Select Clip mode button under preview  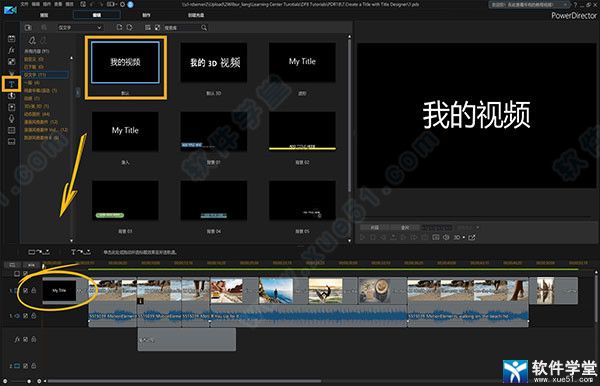pyautogui.click(x=375, y=228)
